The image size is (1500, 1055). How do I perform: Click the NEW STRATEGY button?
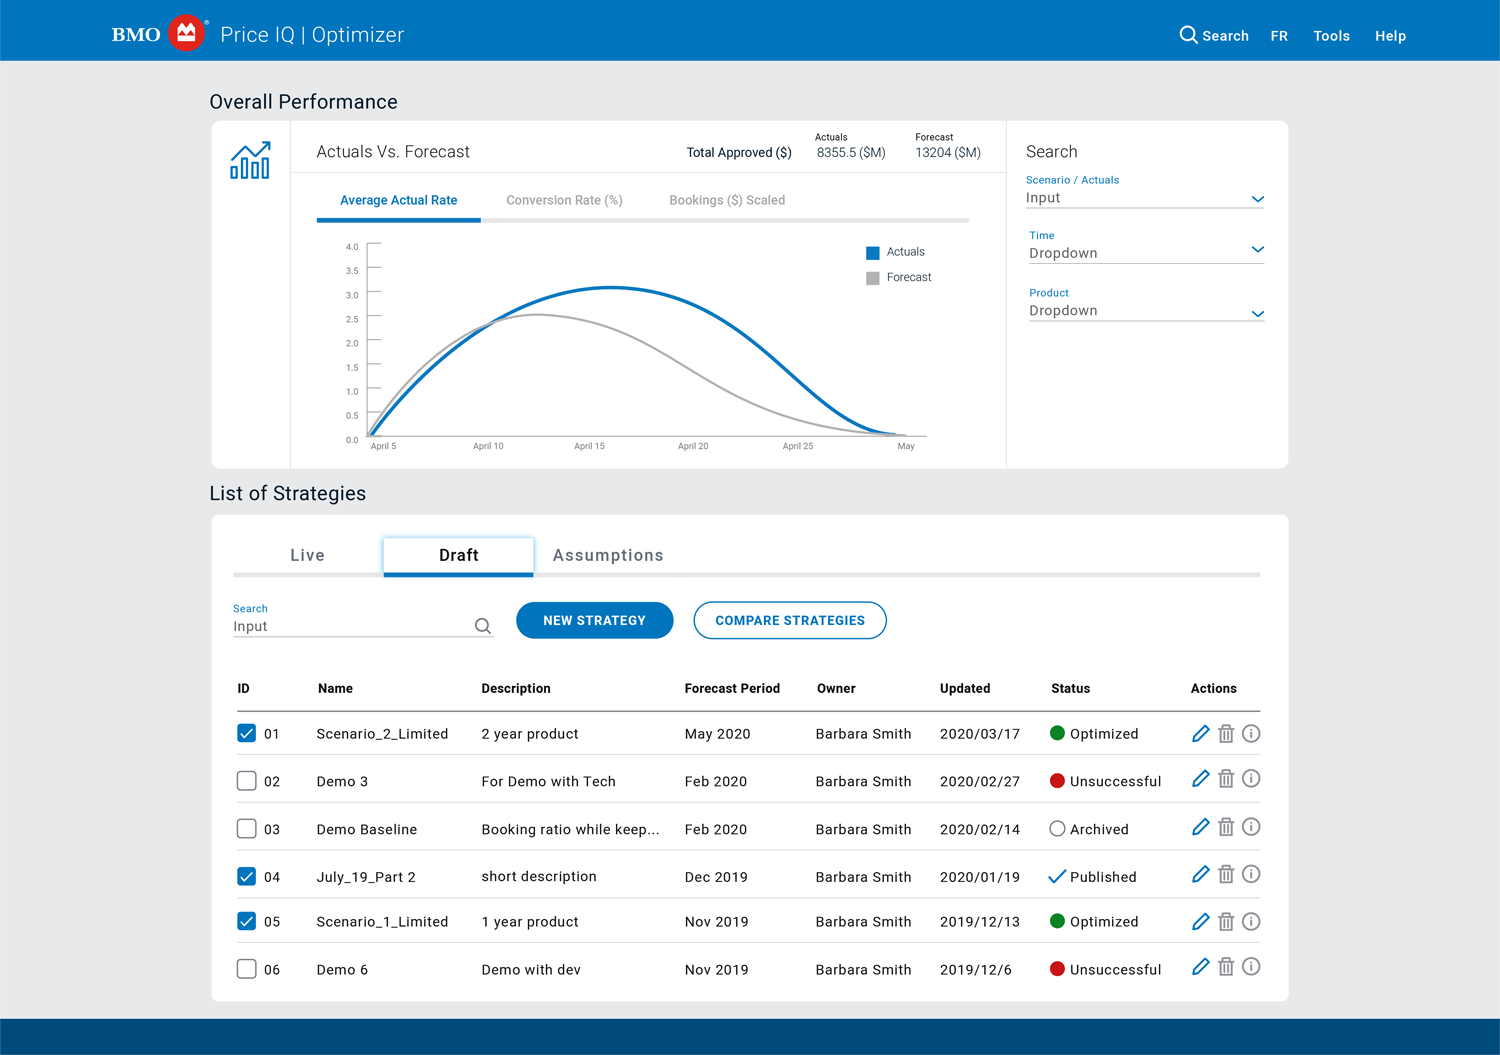click(594, 620)
